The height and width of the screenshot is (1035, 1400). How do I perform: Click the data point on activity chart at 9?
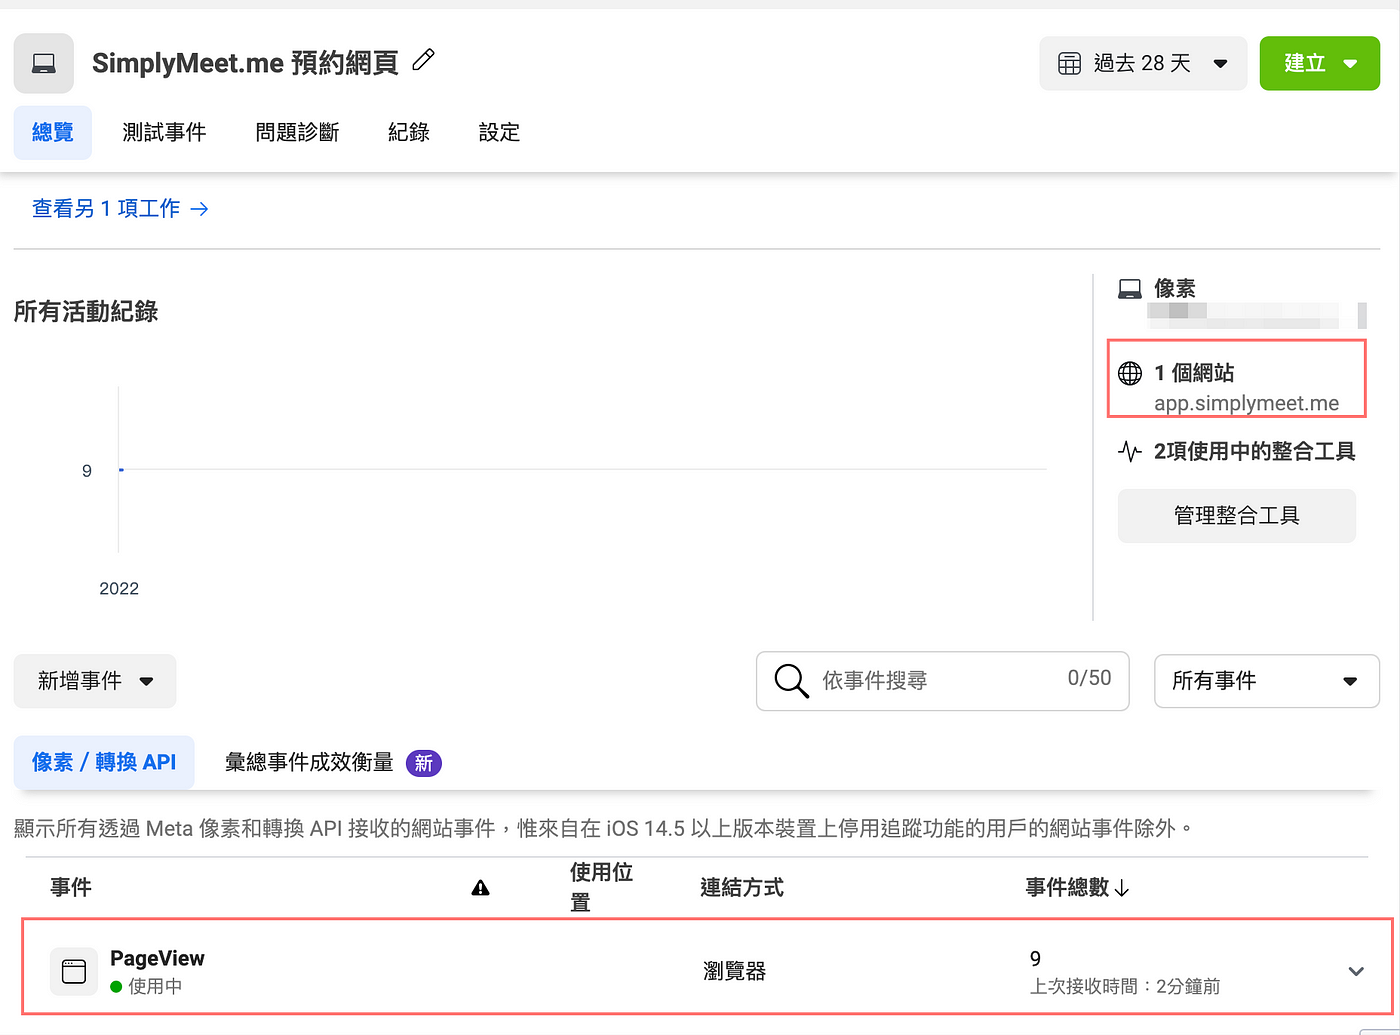121,469
